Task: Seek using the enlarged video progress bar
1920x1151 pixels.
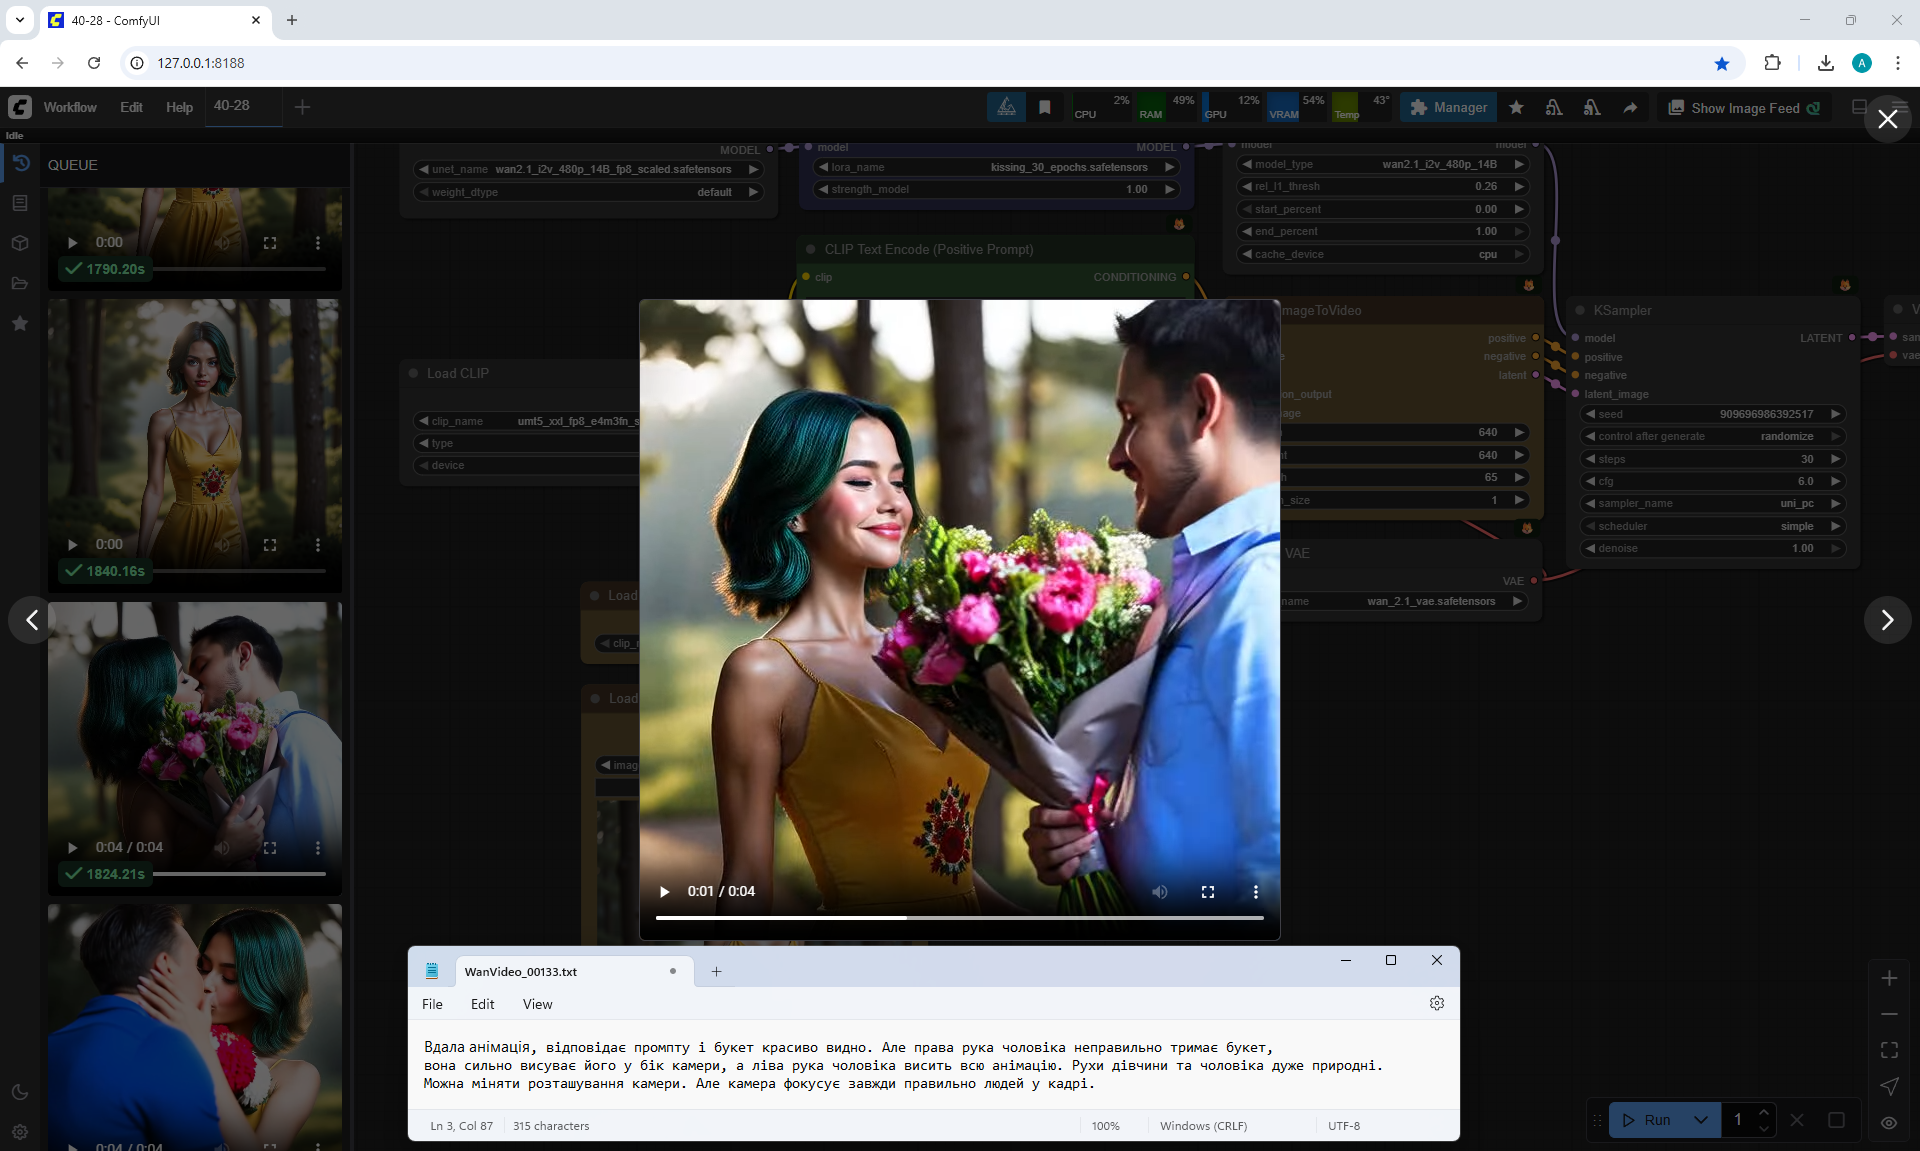Action: [x=959, y=917]
